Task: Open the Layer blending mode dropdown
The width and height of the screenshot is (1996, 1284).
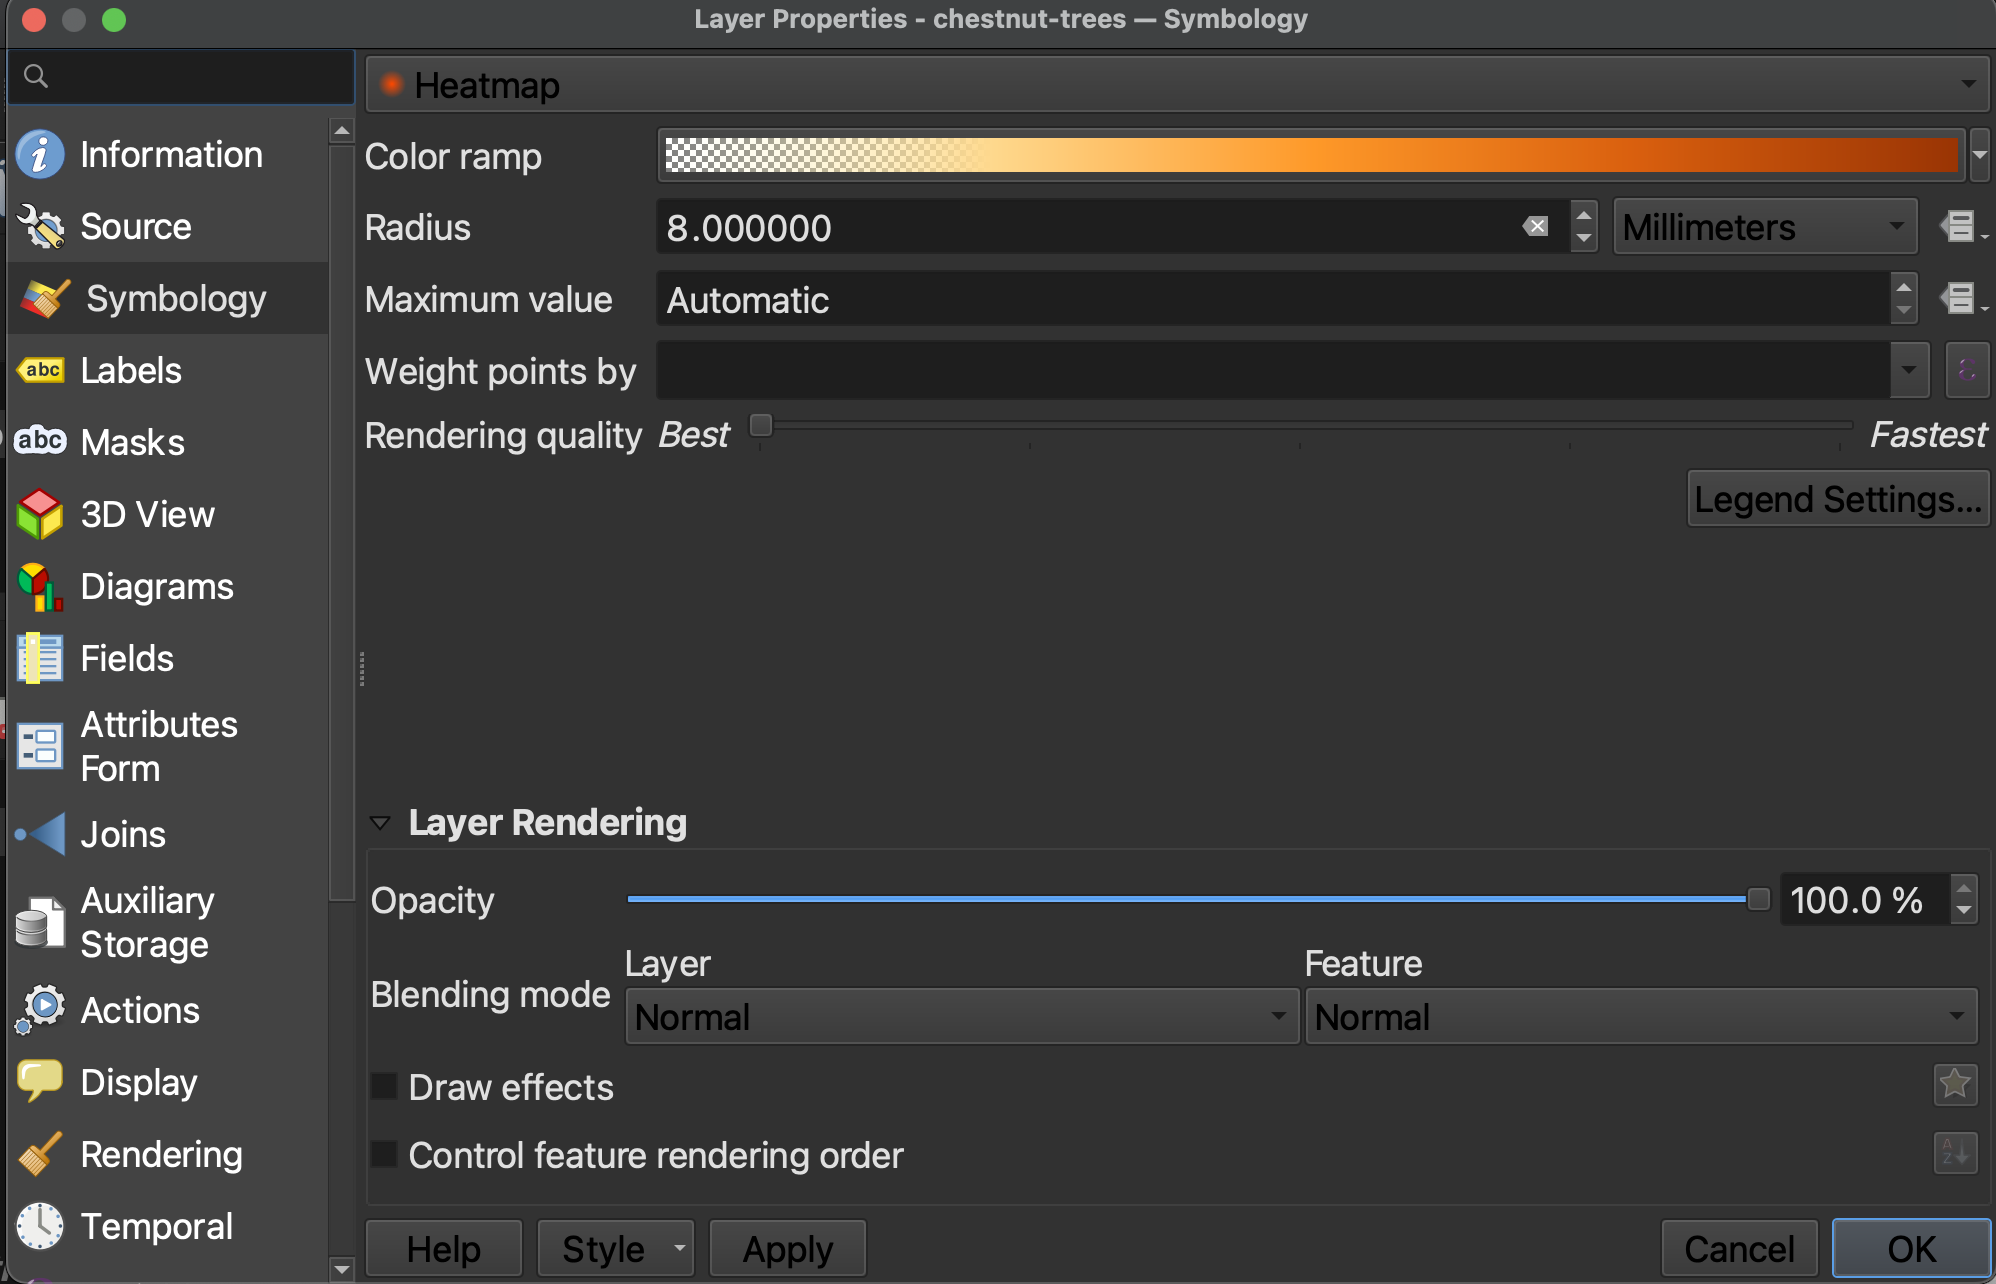Action: click(961, 1017)
